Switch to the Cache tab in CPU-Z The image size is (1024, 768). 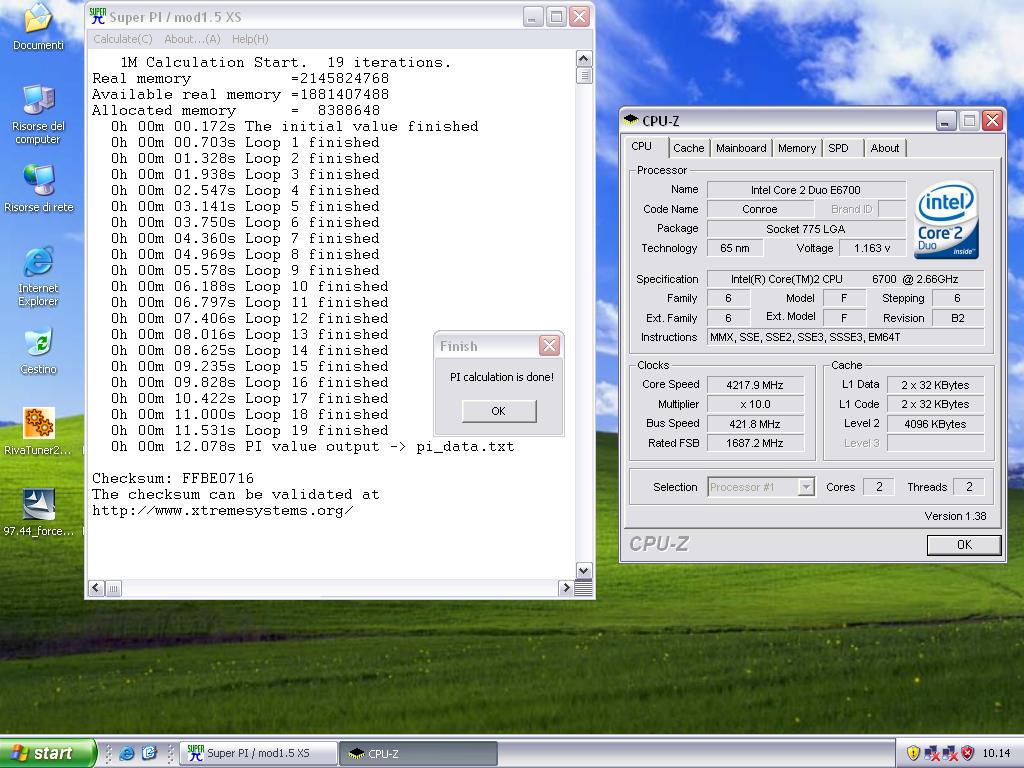[689, 148]
